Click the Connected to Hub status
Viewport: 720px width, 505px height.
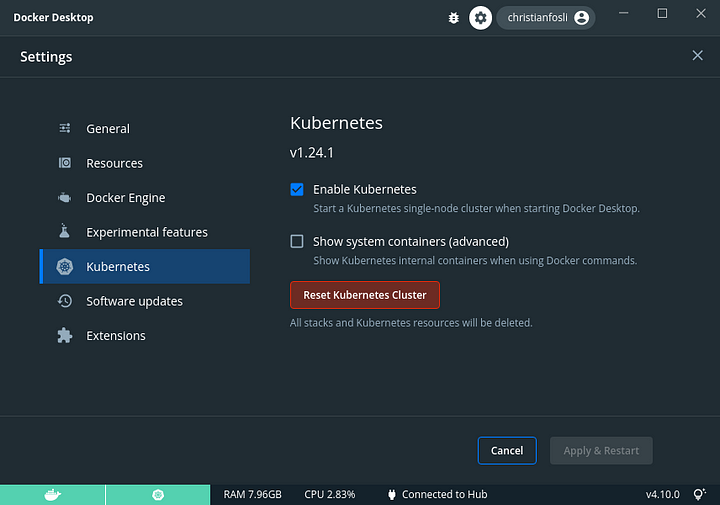point(444,494)
